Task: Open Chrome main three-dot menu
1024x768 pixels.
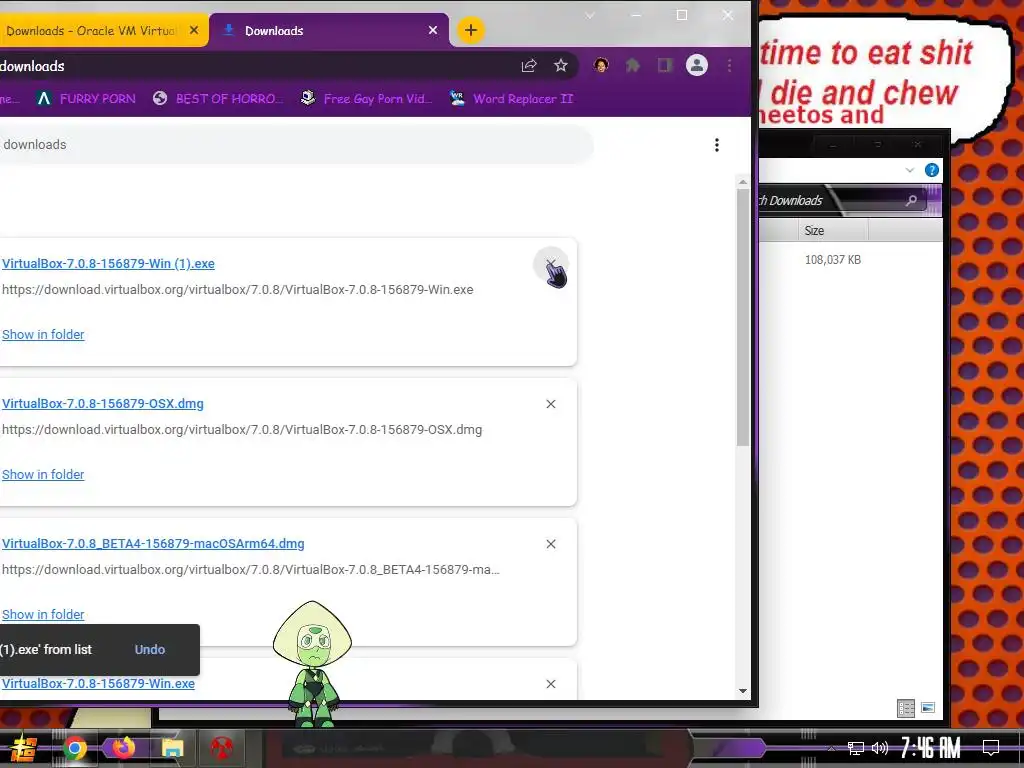Action: (x=729, y=65)
